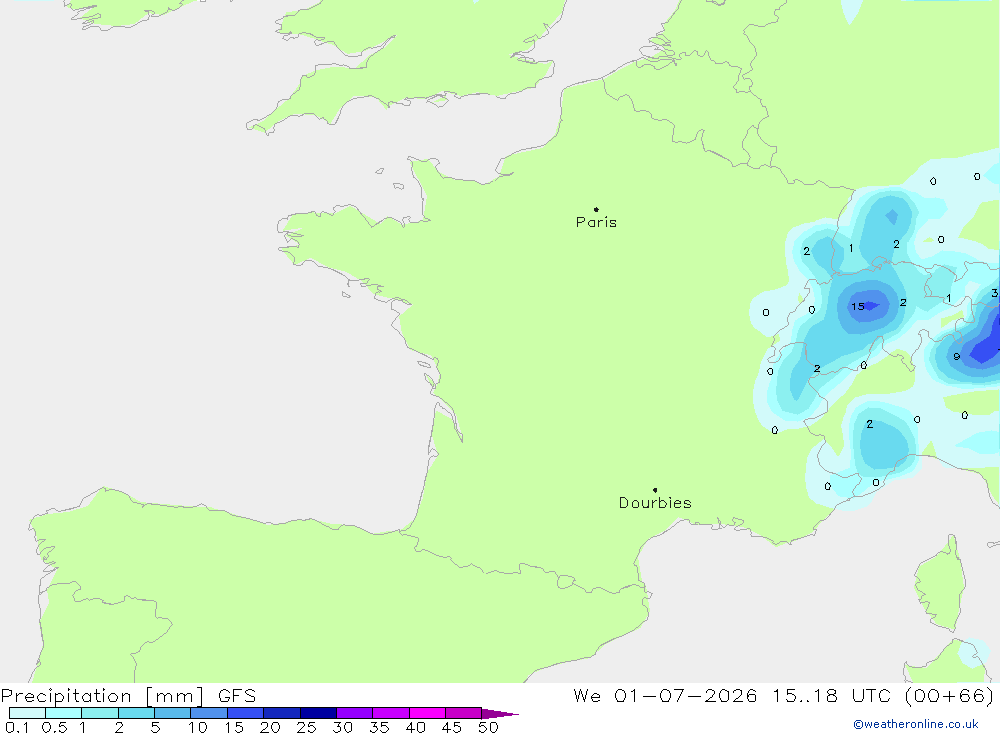The width and height of the screenshot is (1000, 733).
Task: Select the 1–2 mm legend swatch
Action: point(100,713)
